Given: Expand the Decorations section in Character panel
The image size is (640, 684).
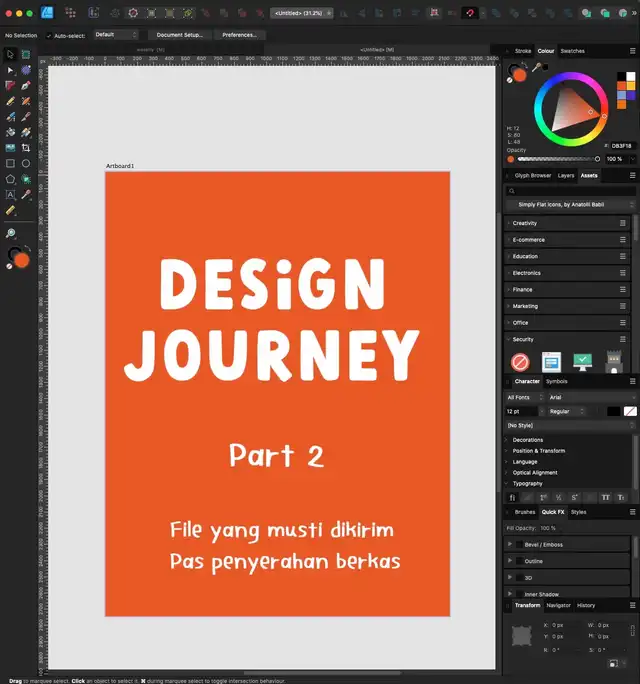Looking at the screenshot, I should point(527,440).
